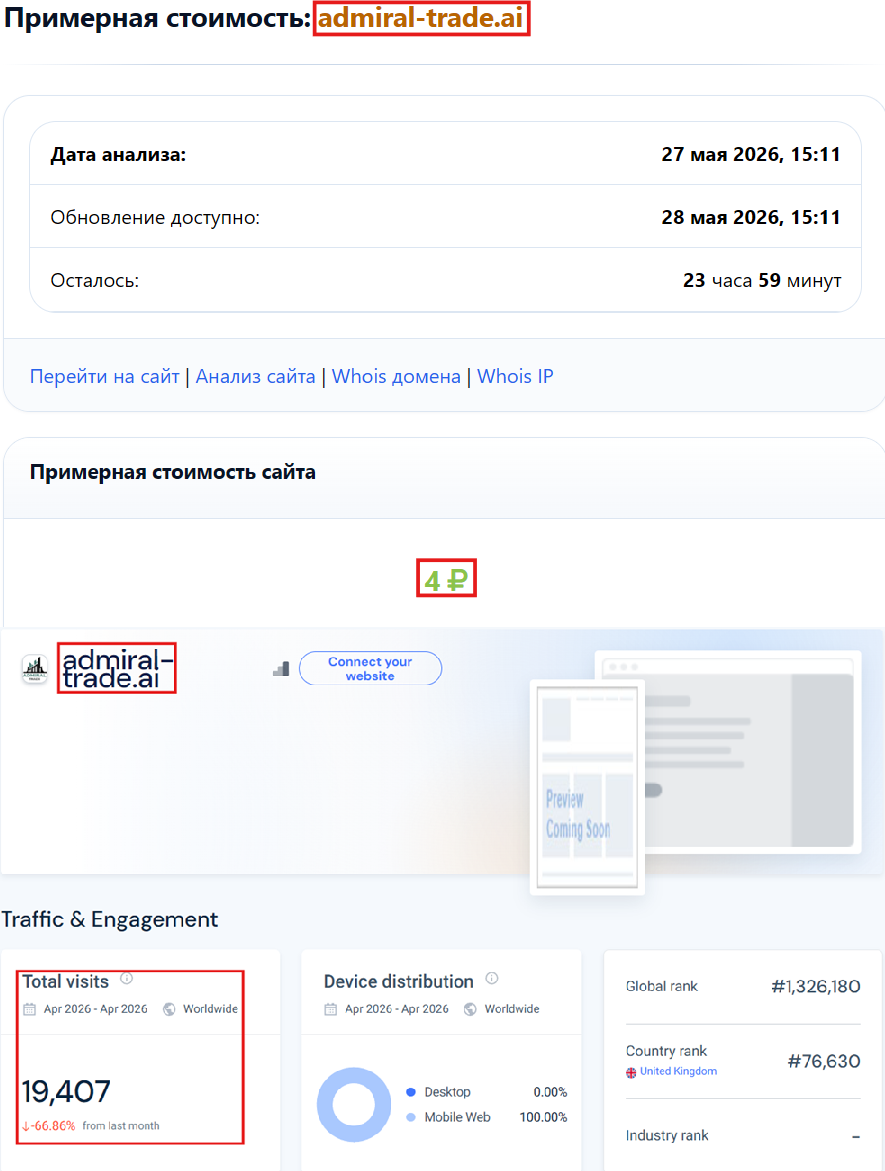This screenshot has height=1171, width=885.
Task: Click the '0.00%' Desktop percentage
Action: [550, 1092]
